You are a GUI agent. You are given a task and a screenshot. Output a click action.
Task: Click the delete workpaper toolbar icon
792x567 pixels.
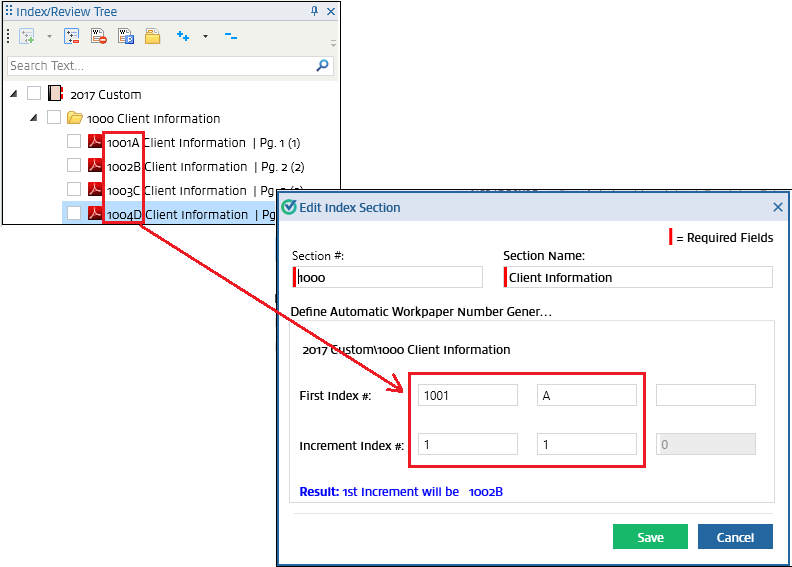(99, 36)
